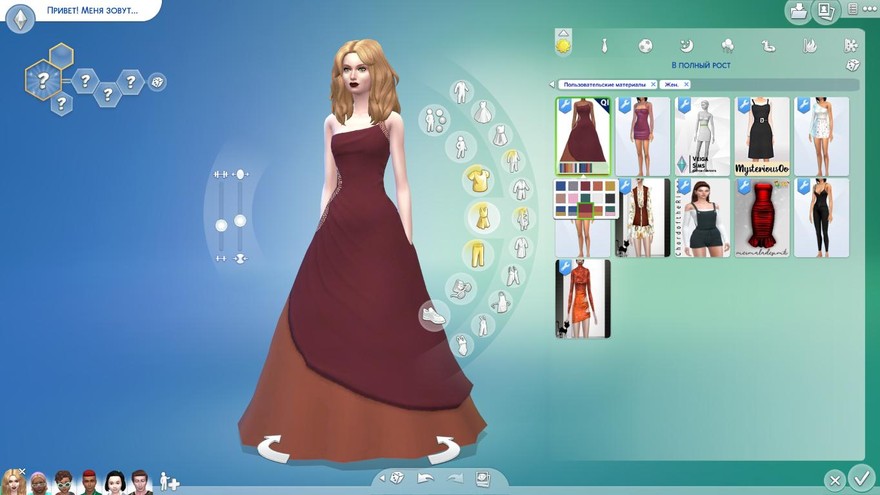The width and height of the screenshot is (880, 495).
Task: Select the Full Body dress category
Action: click(482, 217)
